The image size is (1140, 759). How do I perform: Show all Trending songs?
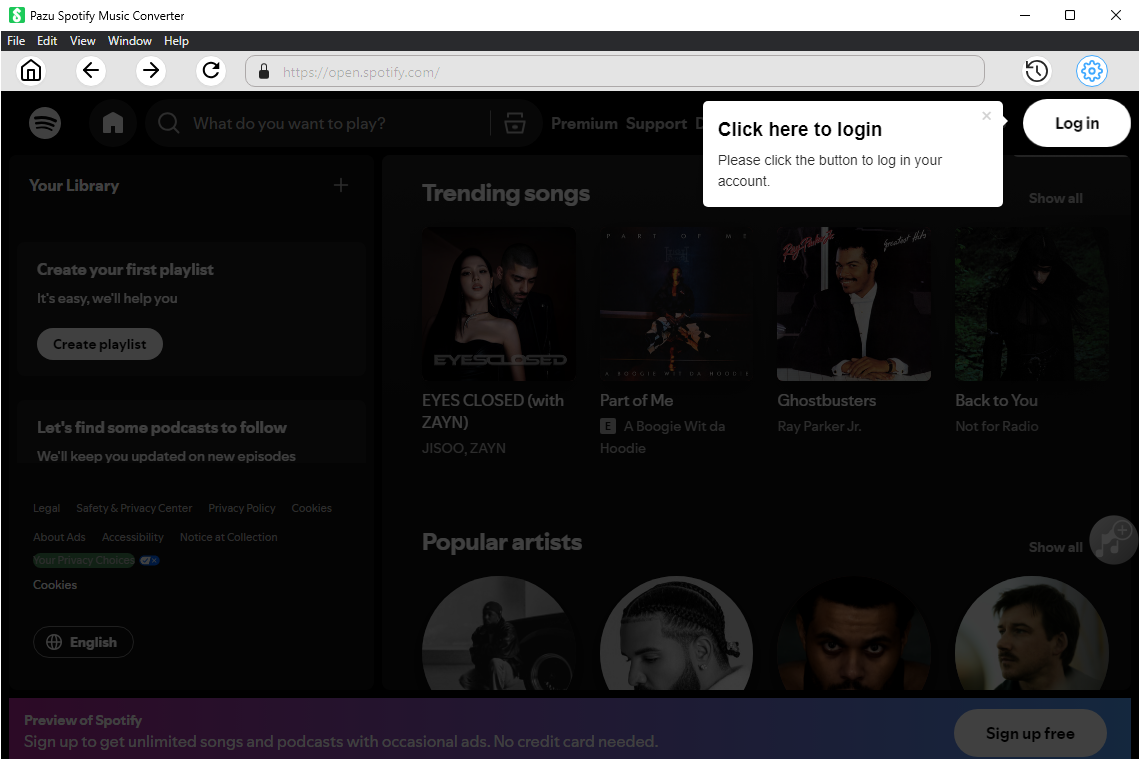pos(1055,198)
